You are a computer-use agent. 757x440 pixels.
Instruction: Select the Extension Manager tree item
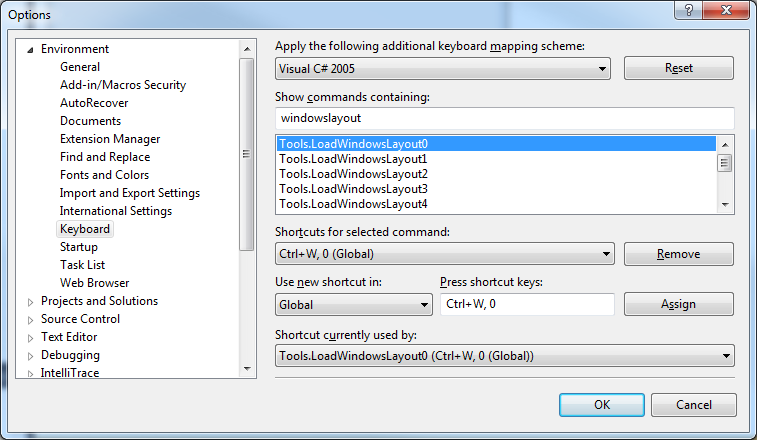pyautogui.click(x=109, y=139)
